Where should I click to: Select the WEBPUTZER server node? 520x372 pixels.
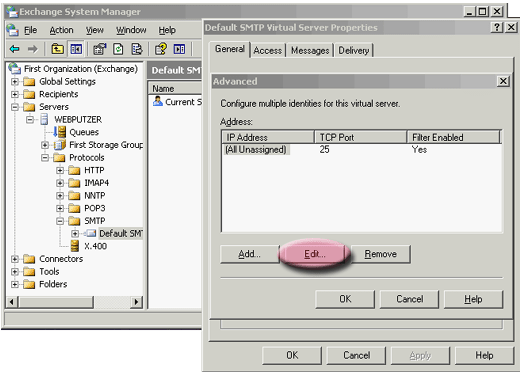[x=78, y=119]
